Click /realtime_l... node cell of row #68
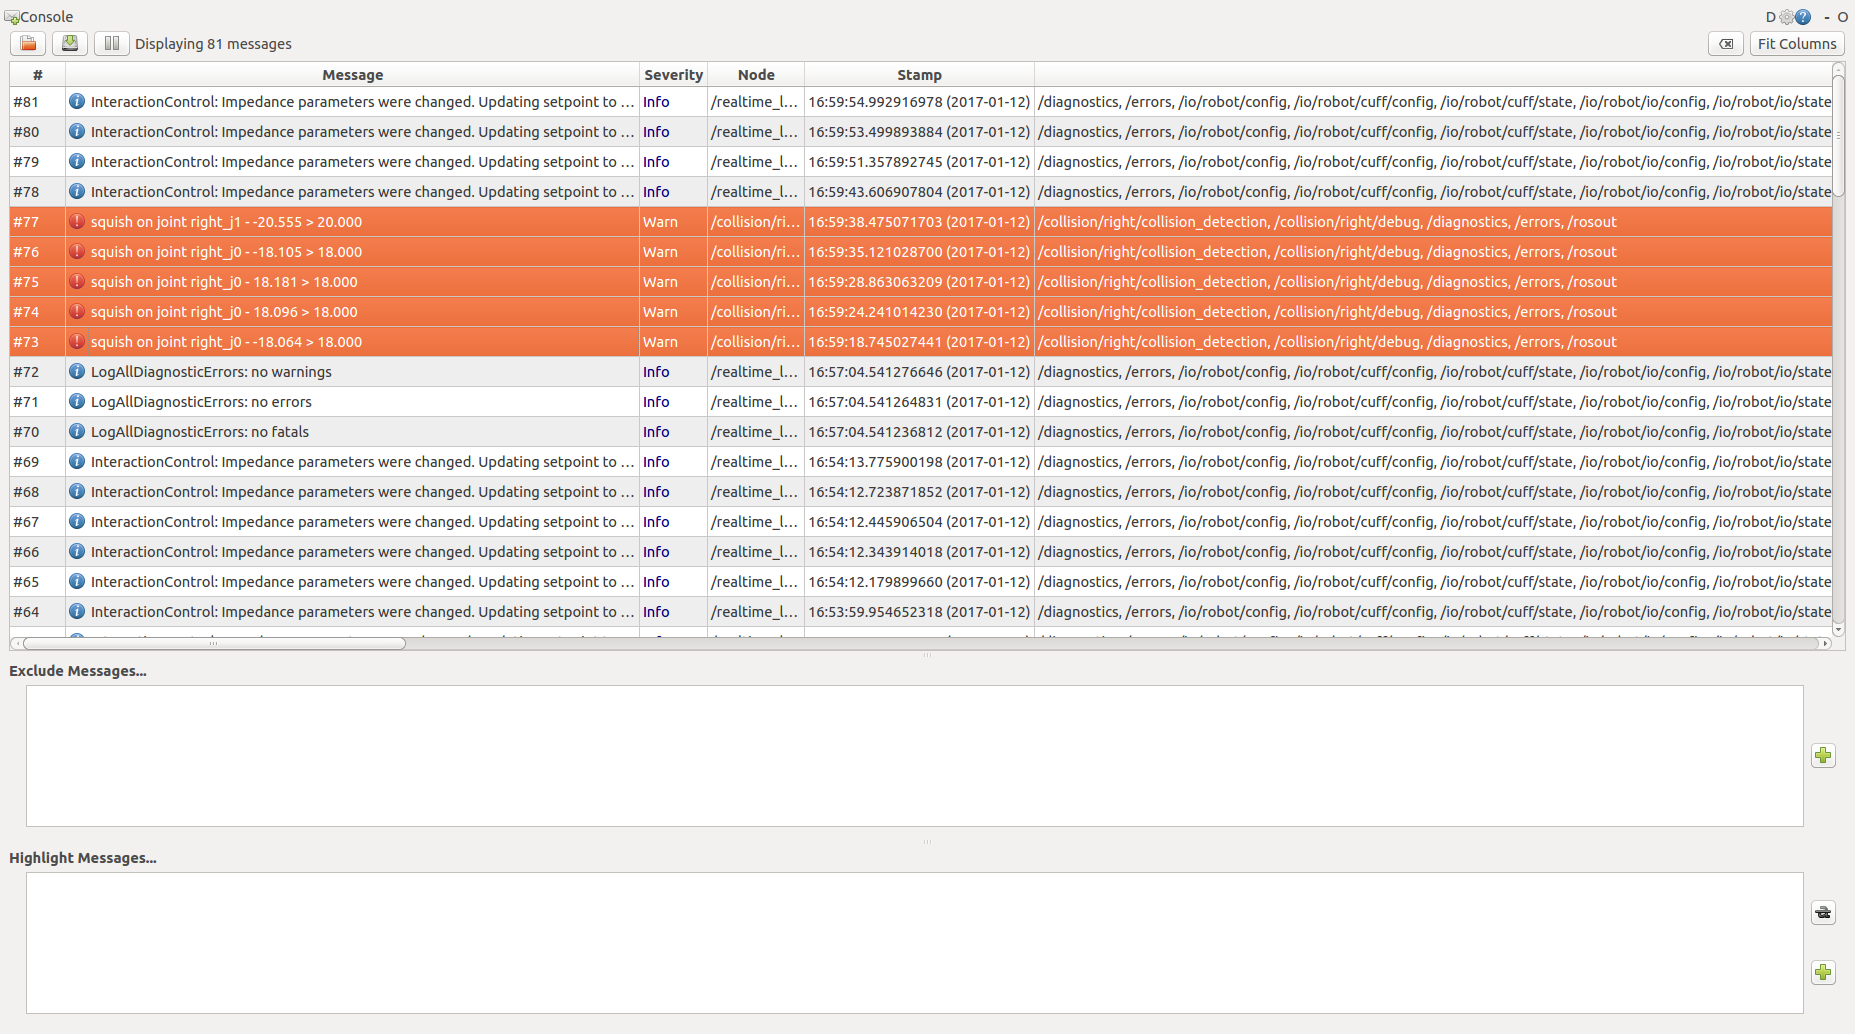 tap(756, 492)
